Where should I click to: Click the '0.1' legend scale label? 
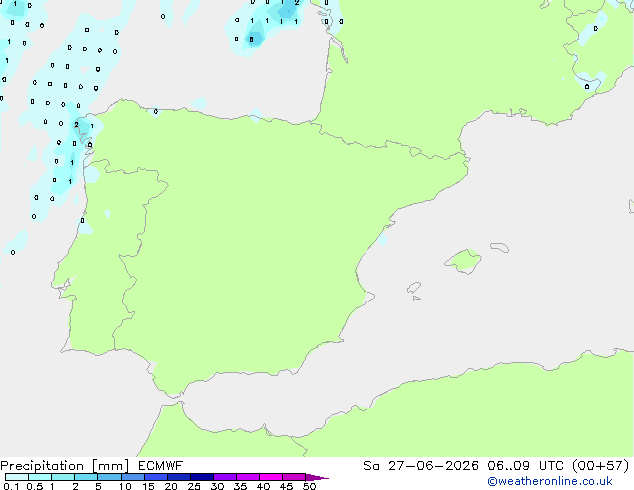[x=11, y=486]
